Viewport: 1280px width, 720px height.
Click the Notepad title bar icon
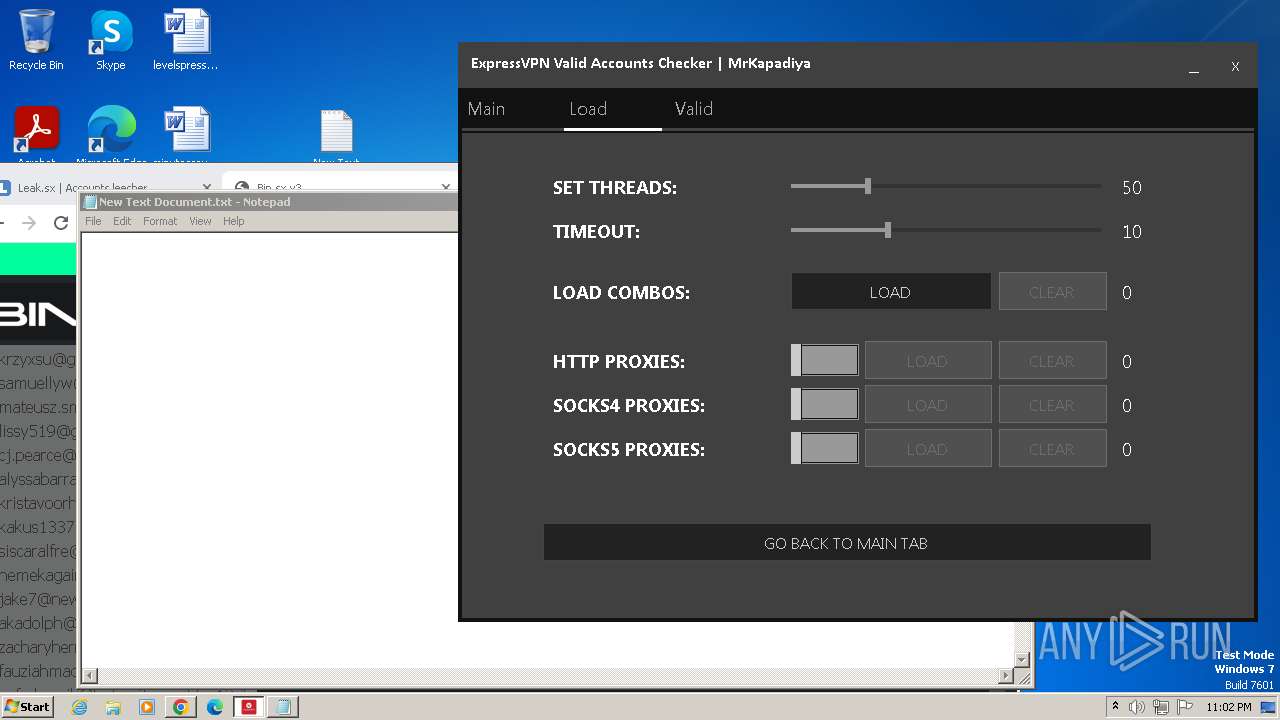coord(90,202)
